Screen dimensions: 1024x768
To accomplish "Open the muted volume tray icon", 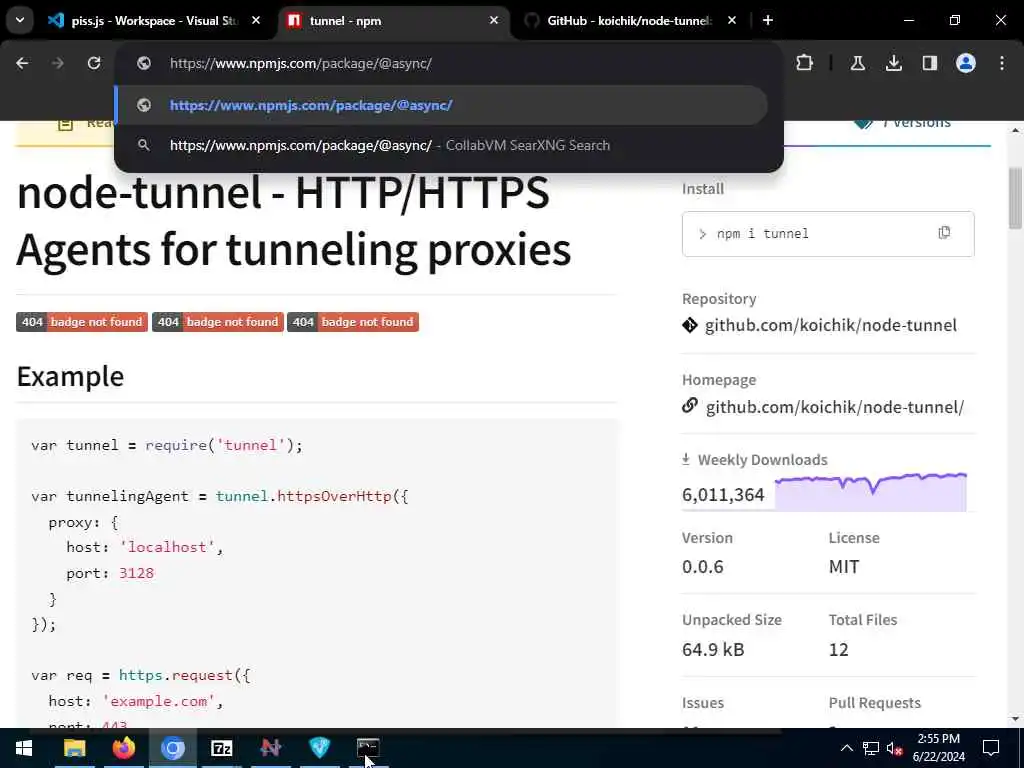I will (x=894, y=748).
